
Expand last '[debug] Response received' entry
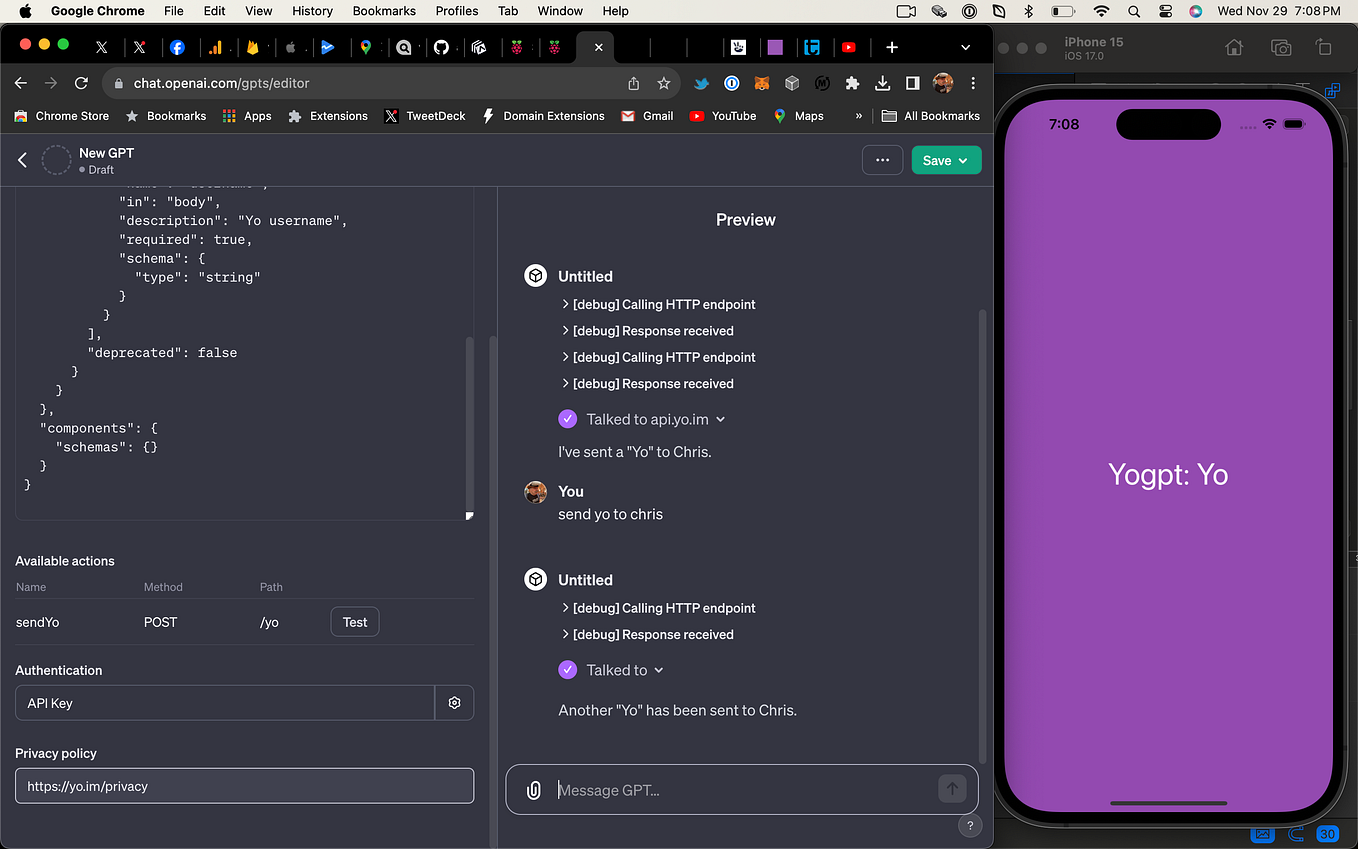pos(648,634)
